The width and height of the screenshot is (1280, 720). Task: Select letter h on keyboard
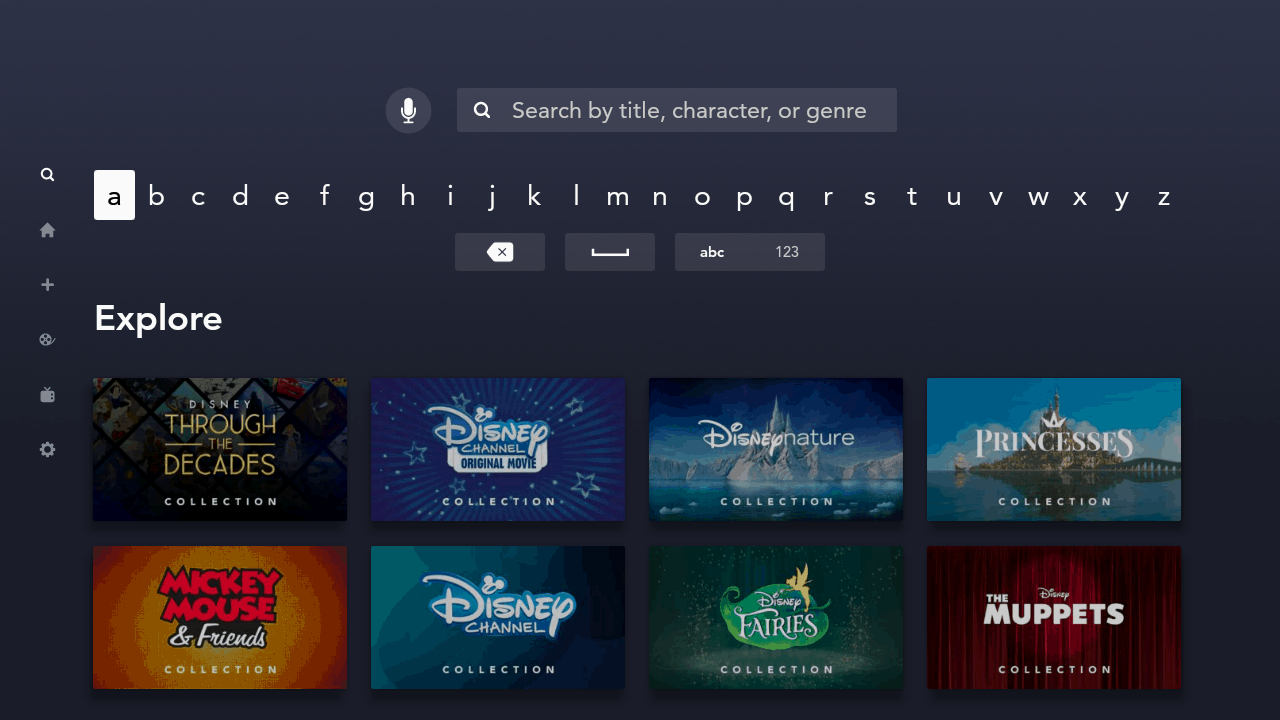coord(408,196)
